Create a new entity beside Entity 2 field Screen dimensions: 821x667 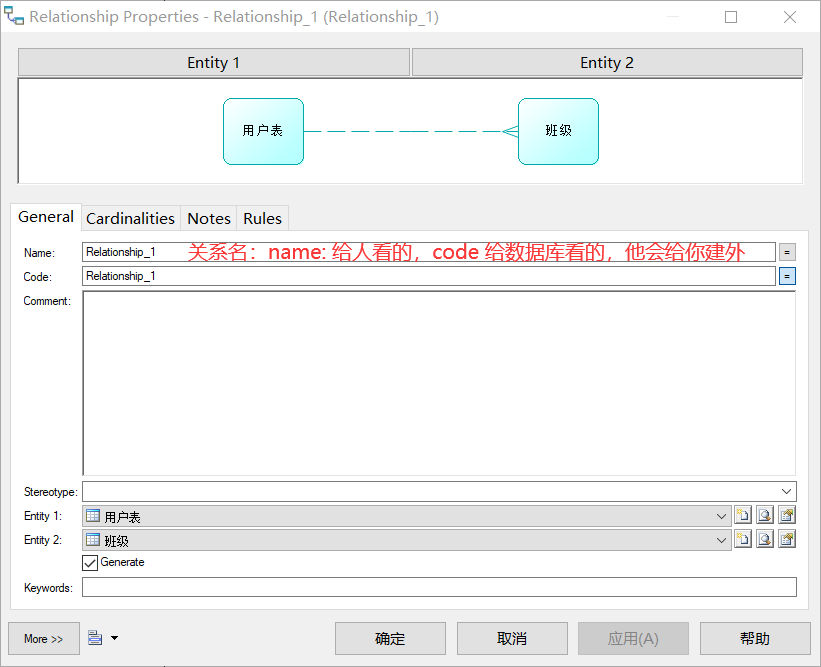pos(742,539)
